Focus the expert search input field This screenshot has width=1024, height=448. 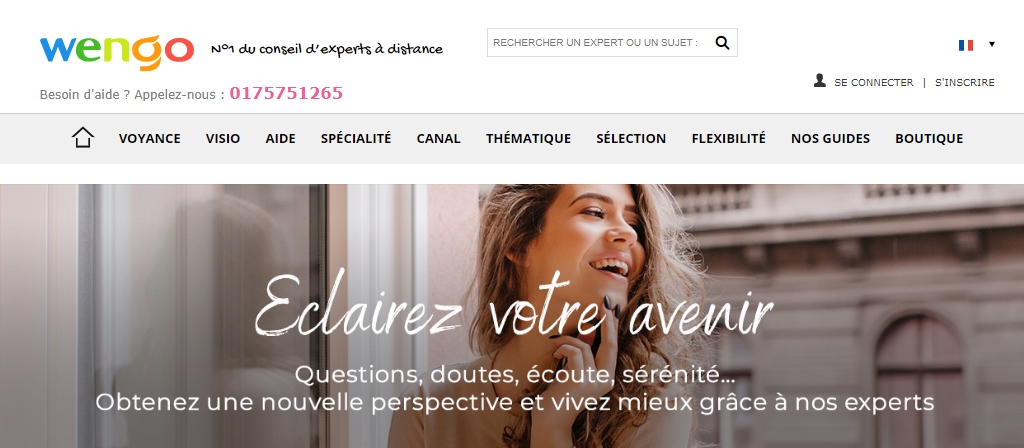pyautogui.click(x=598, y=42)
